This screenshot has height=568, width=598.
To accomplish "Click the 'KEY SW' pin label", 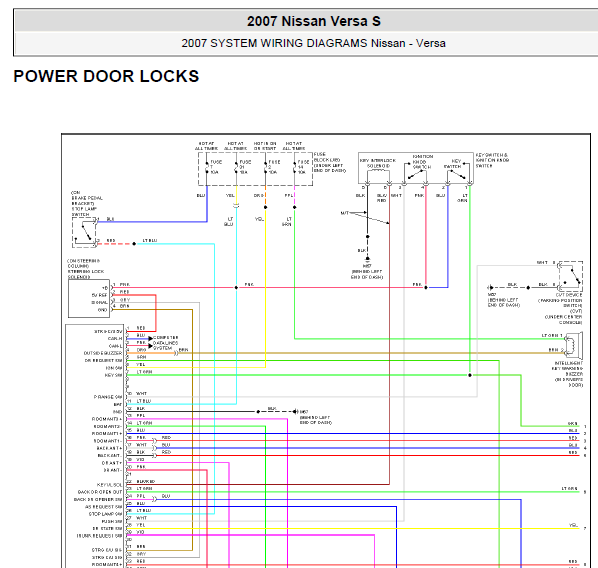I will pyautogui.click(x=113, y=375).
